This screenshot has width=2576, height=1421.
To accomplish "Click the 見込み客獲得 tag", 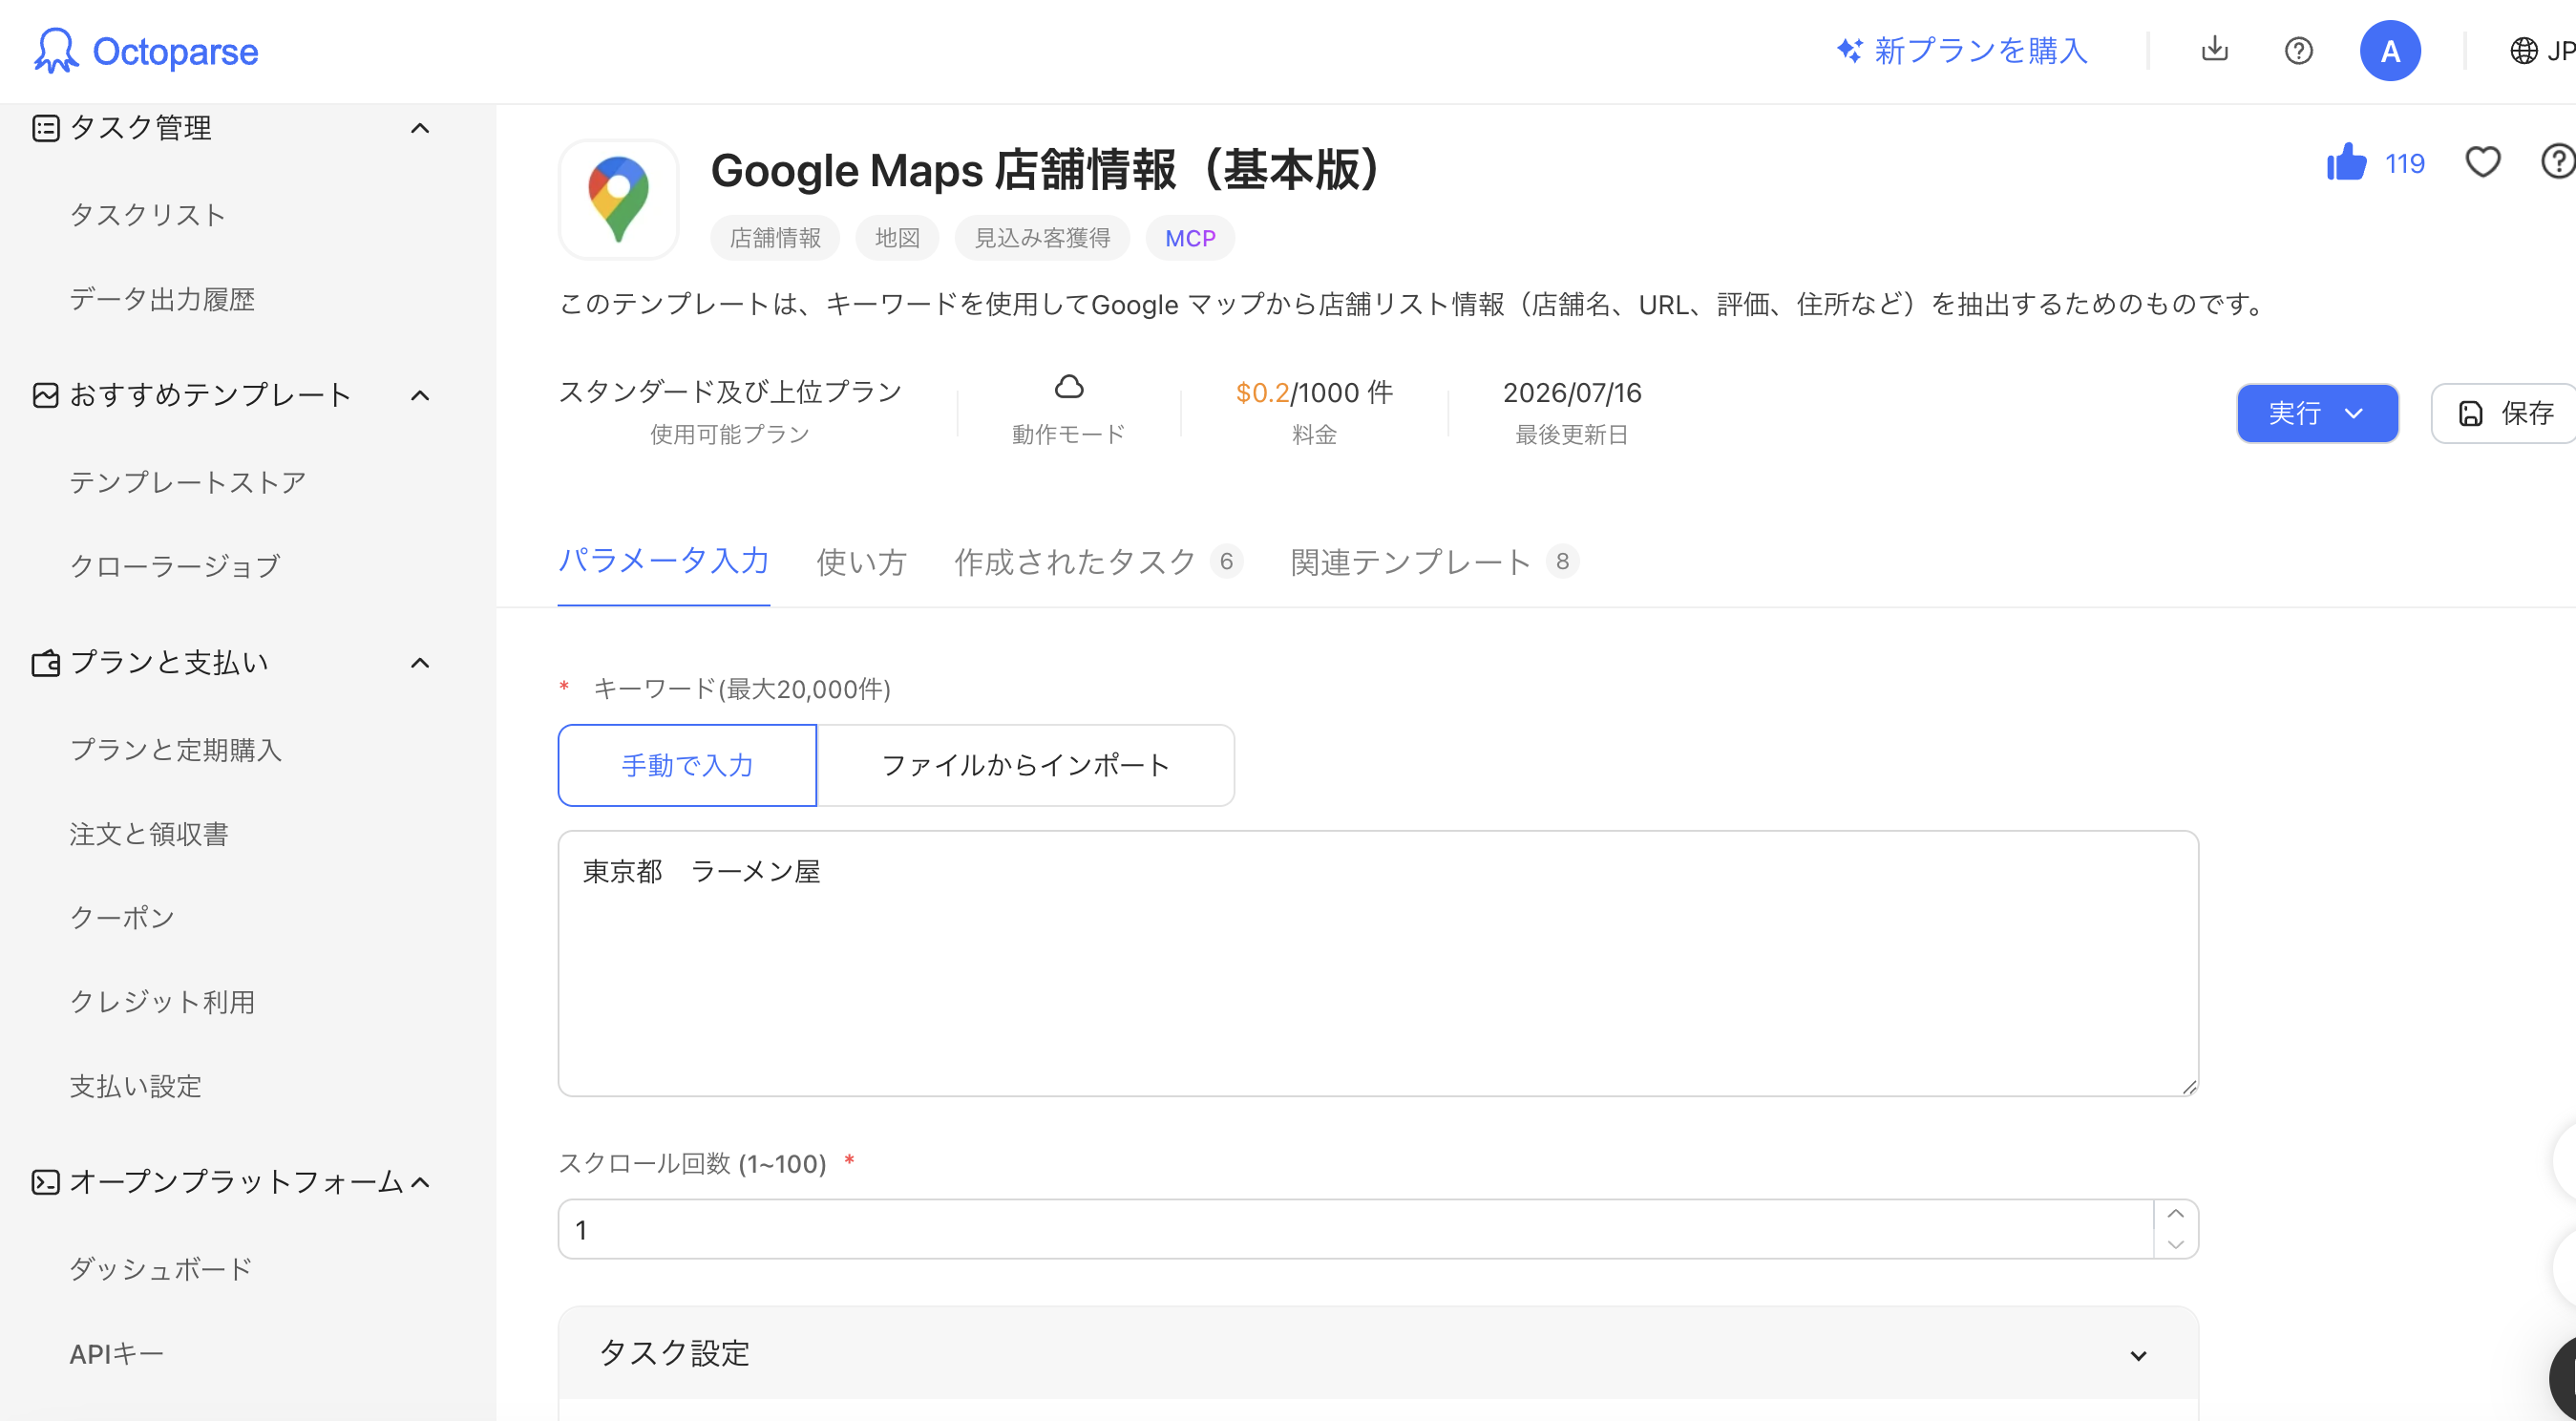I will click(1042, 238).
